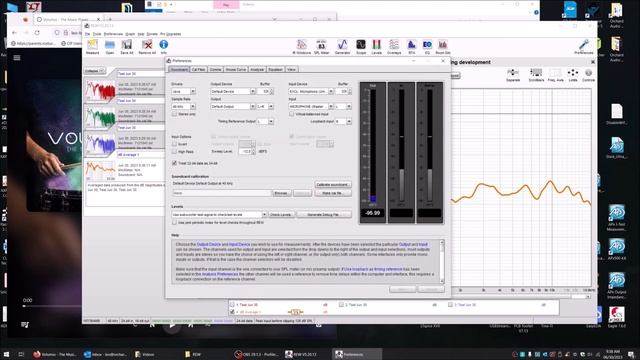Open the Info icon in REW toolbar

(164, 47)
